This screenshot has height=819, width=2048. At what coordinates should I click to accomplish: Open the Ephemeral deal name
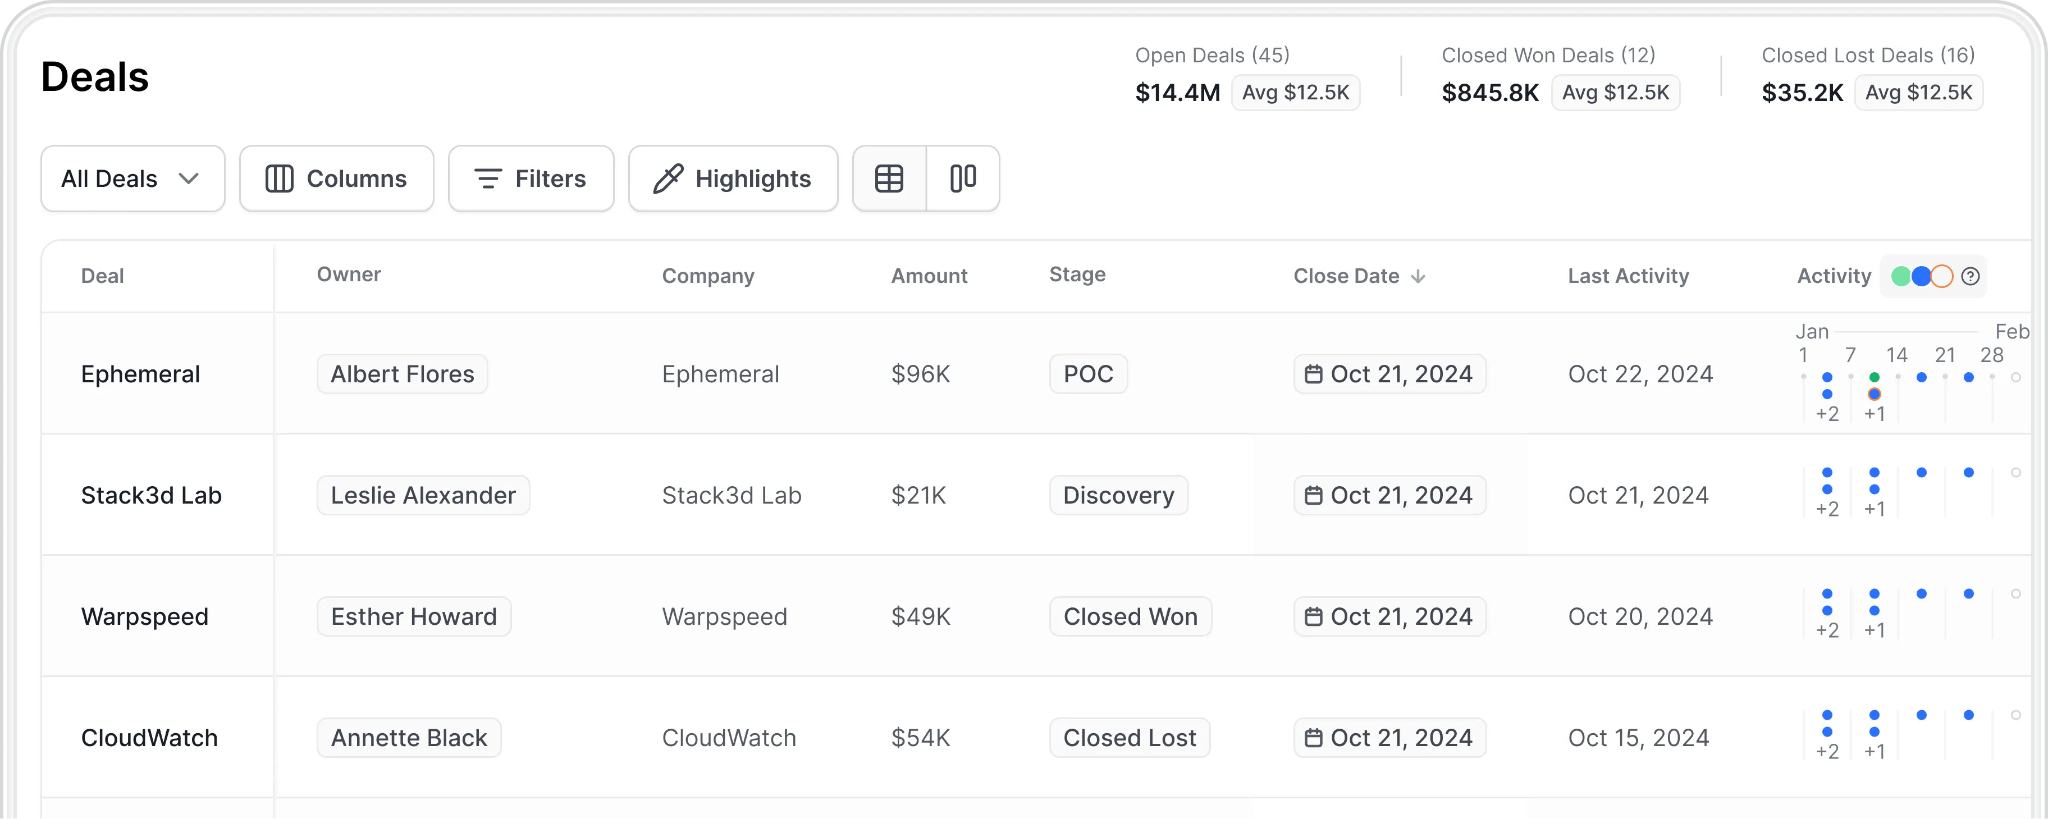pyautogui.click(x=141, y=374)
